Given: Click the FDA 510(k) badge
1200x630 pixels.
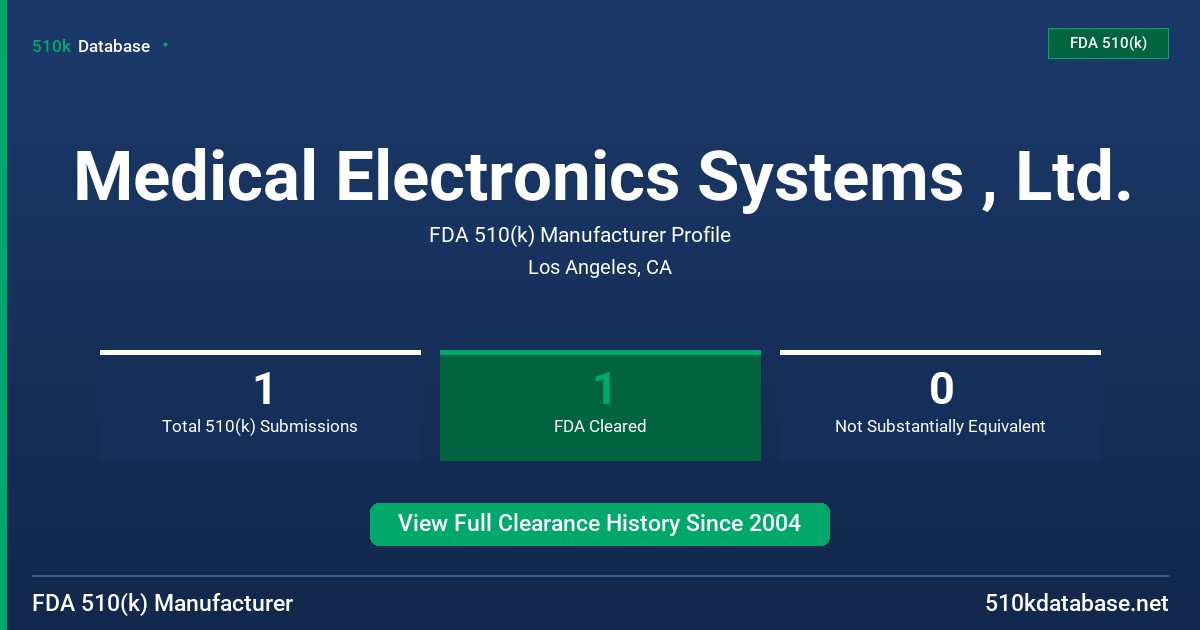Looking at the screenshot, I should point(1108,43).
